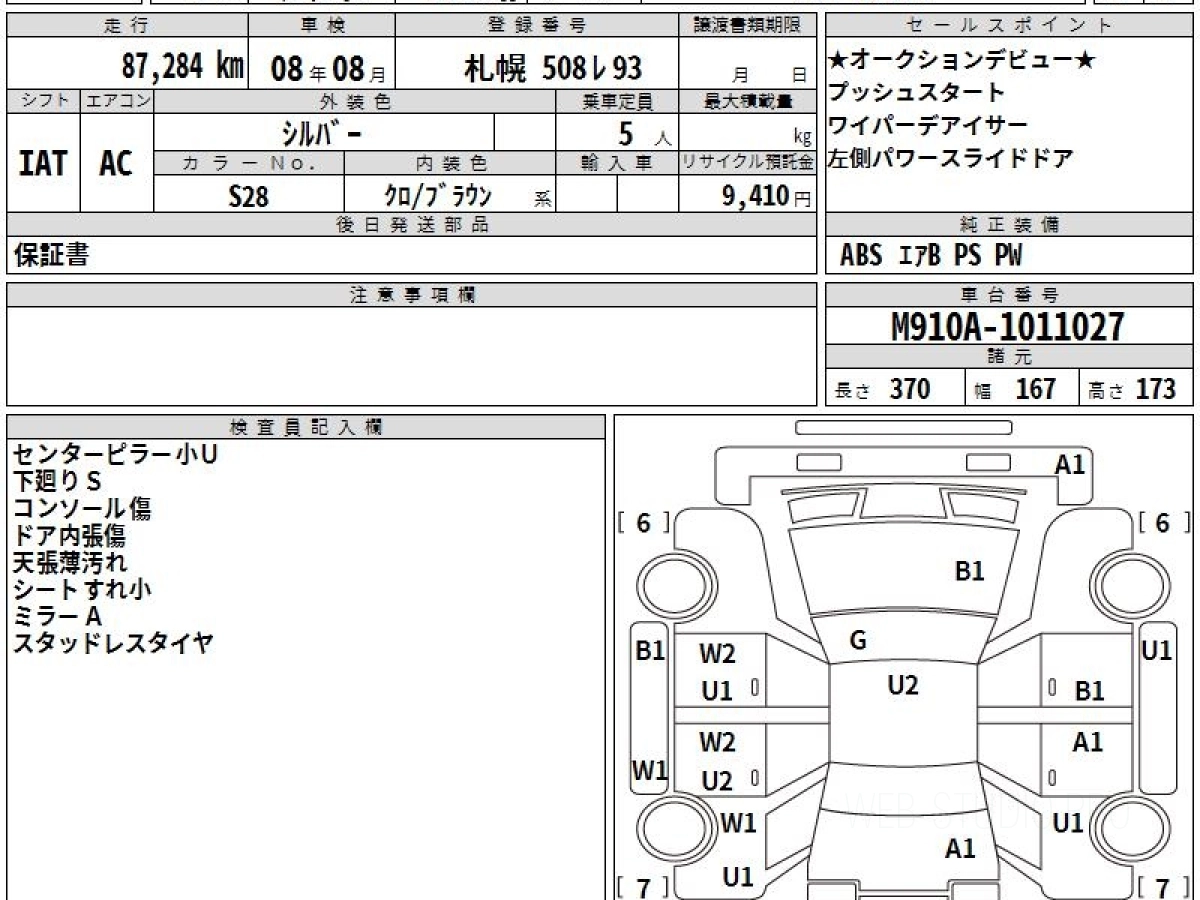
Task: Click the inspection date 08年08月
Action: 328,69
